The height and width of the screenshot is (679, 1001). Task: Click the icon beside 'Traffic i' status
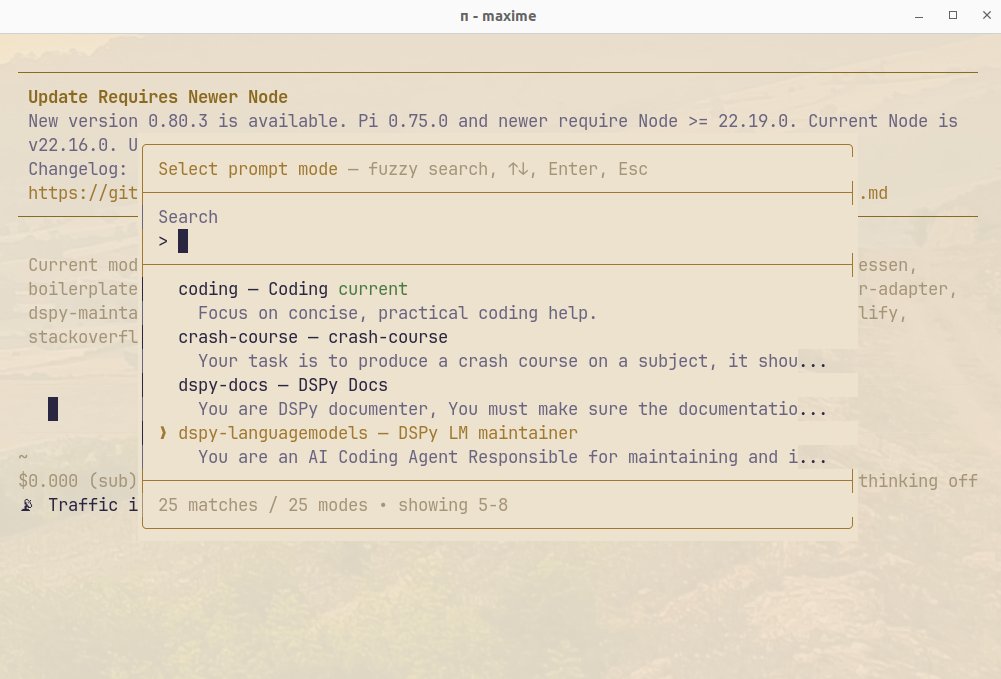(x=27, y=505)
